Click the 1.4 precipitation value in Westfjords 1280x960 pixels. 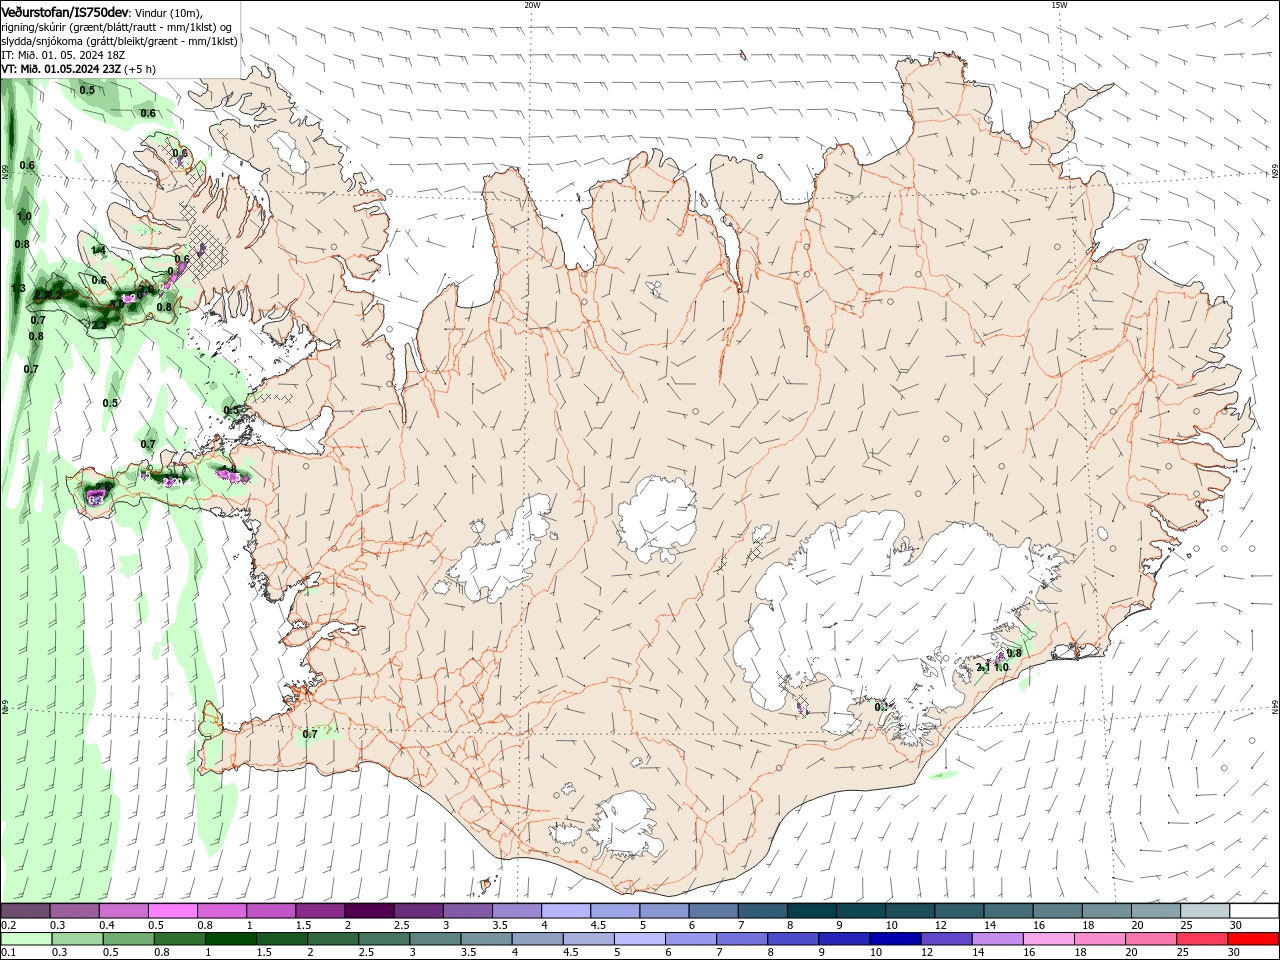click(98, 250)
